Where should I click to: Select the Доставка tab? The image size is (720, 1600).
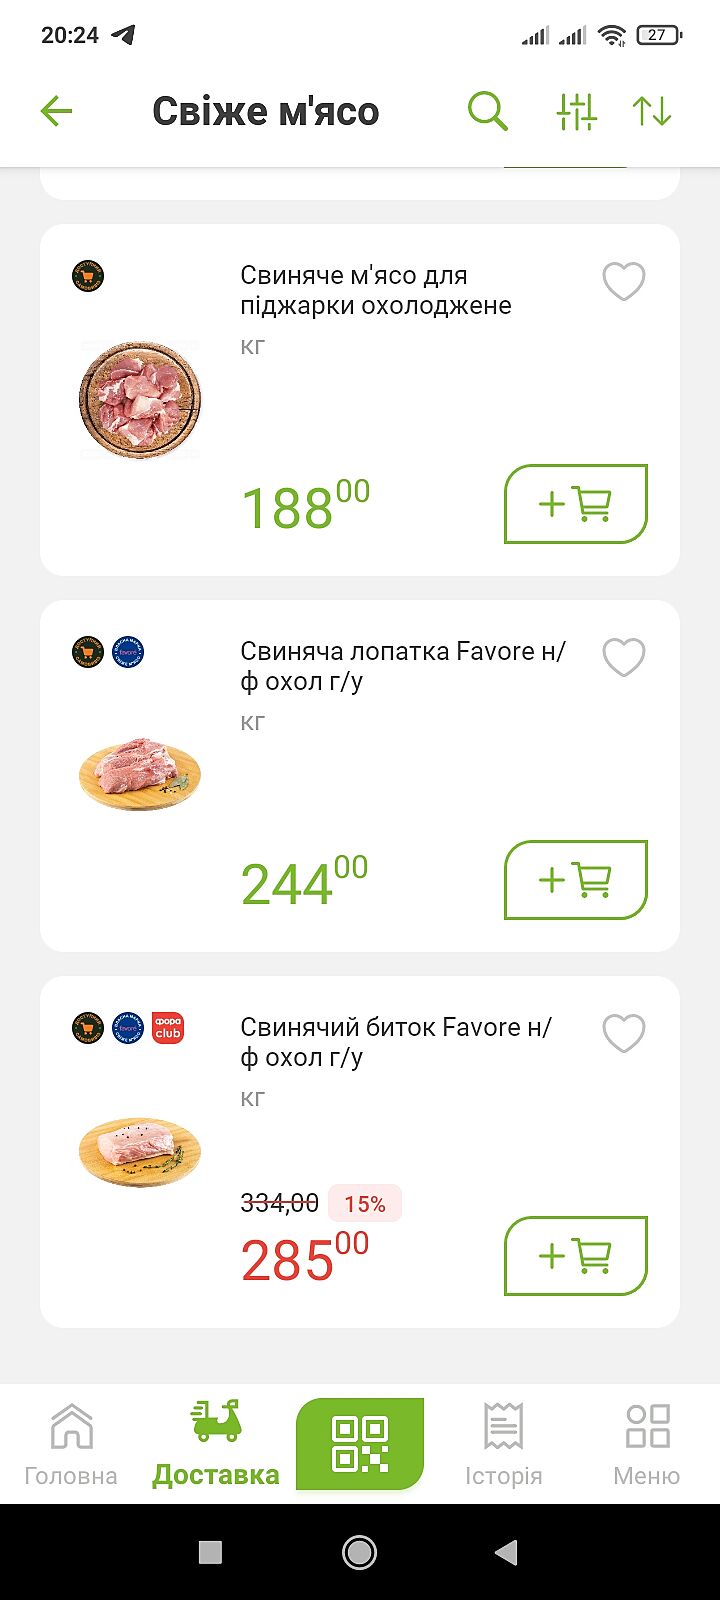(x=216, y=1444)
